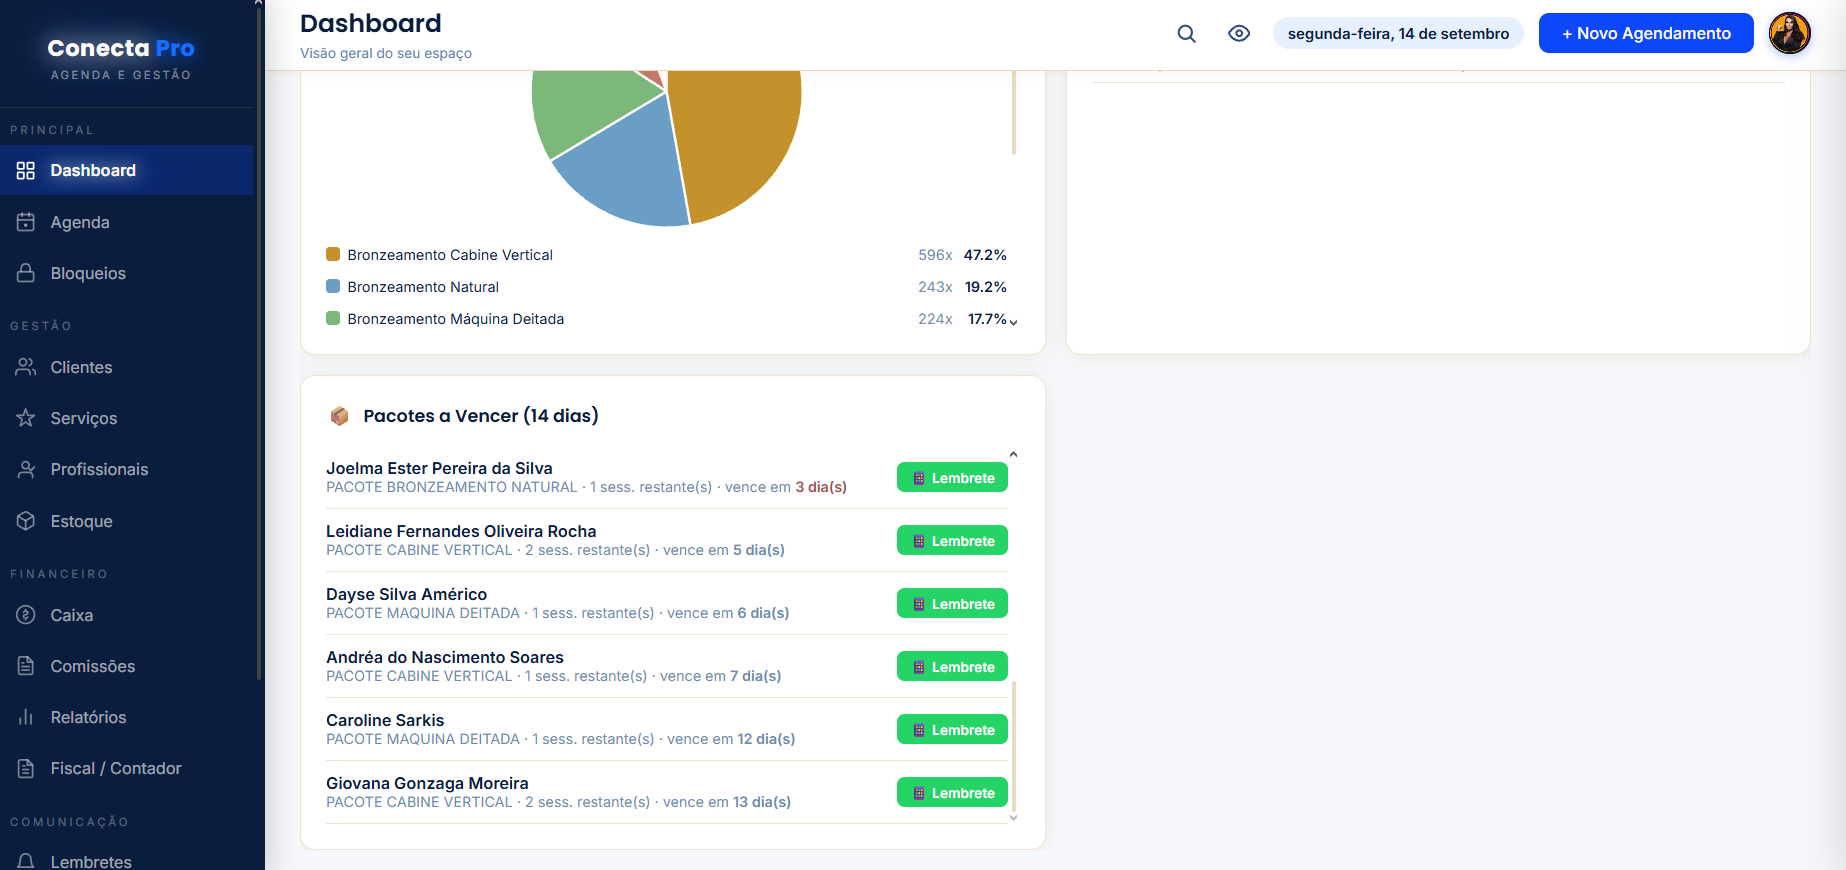The width and height of the screenshot is (1846, 870).
Task: Open the user profile avatar
Action: 1790,33
